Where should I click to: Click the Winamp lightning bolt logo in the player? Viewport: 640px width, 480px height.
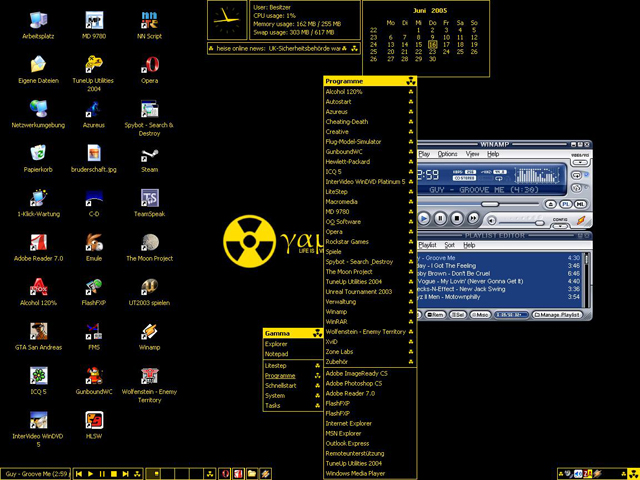581,220
